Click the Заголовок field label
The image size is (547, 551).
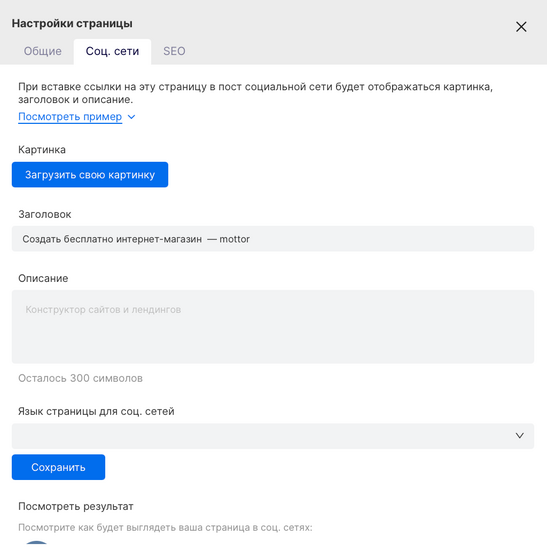point(45,214)
